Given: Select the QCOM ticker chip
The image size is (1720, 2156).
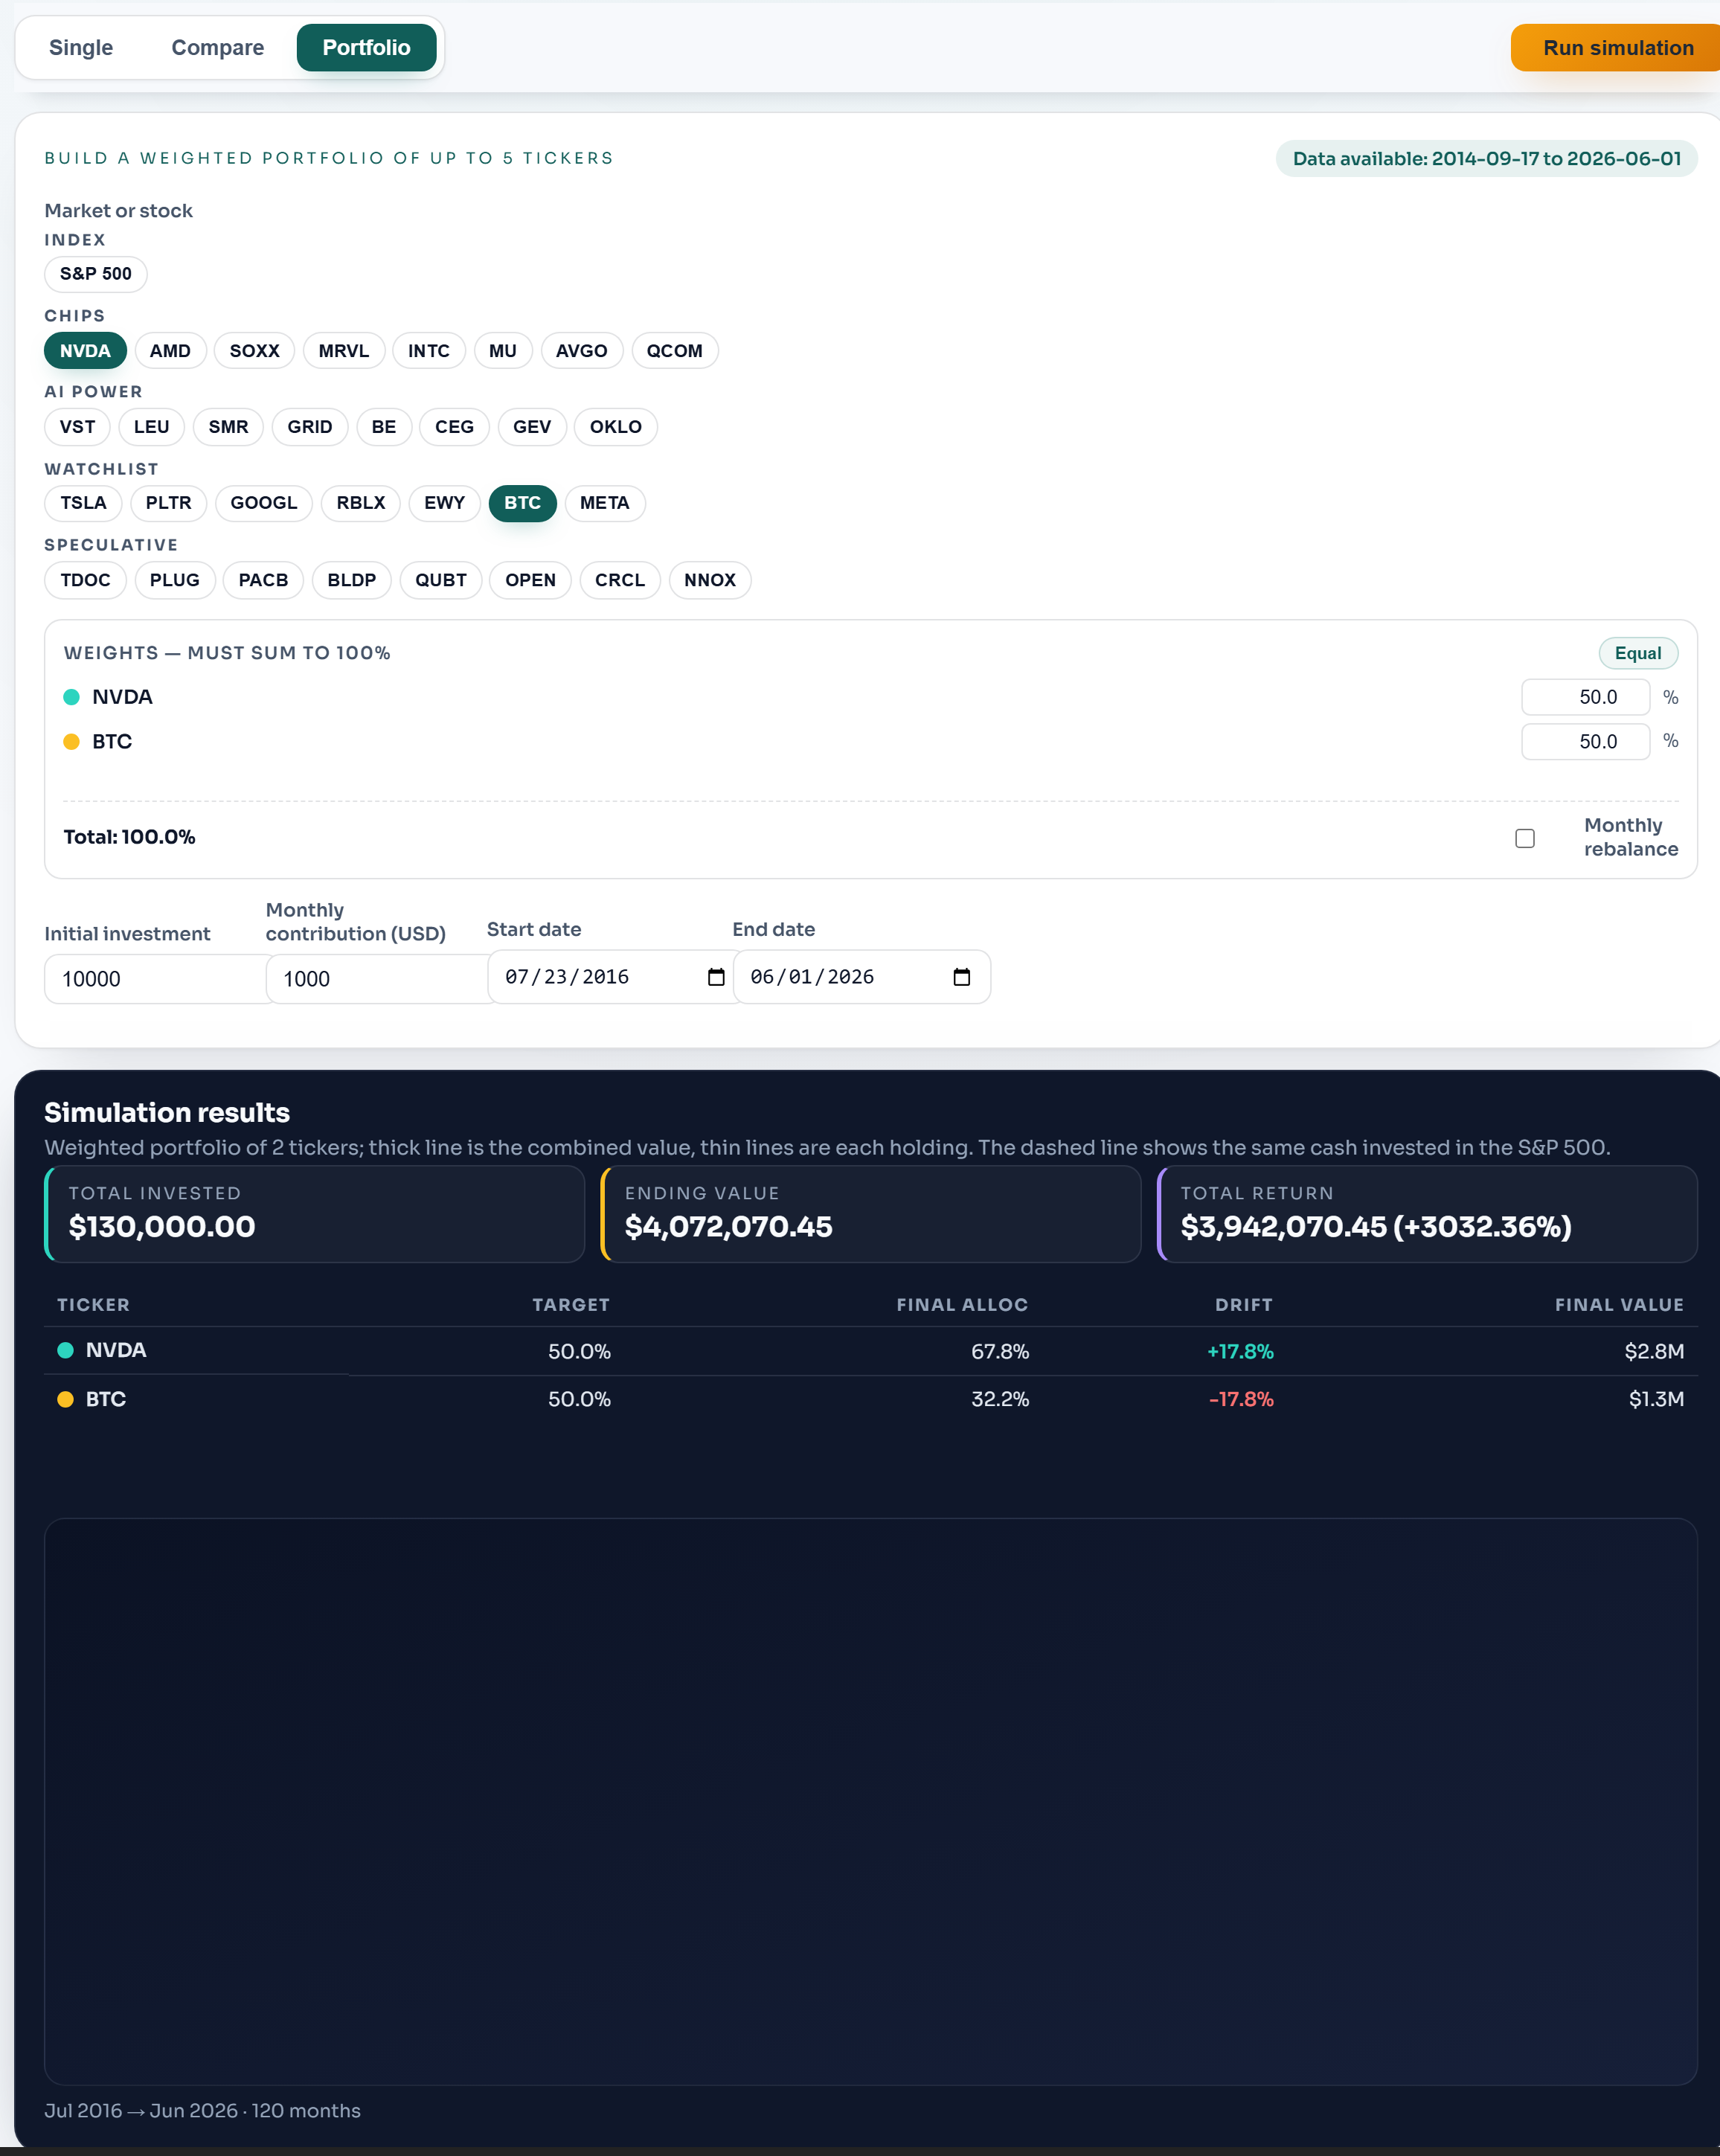Looking at the screenshot, I should point(675,351).
